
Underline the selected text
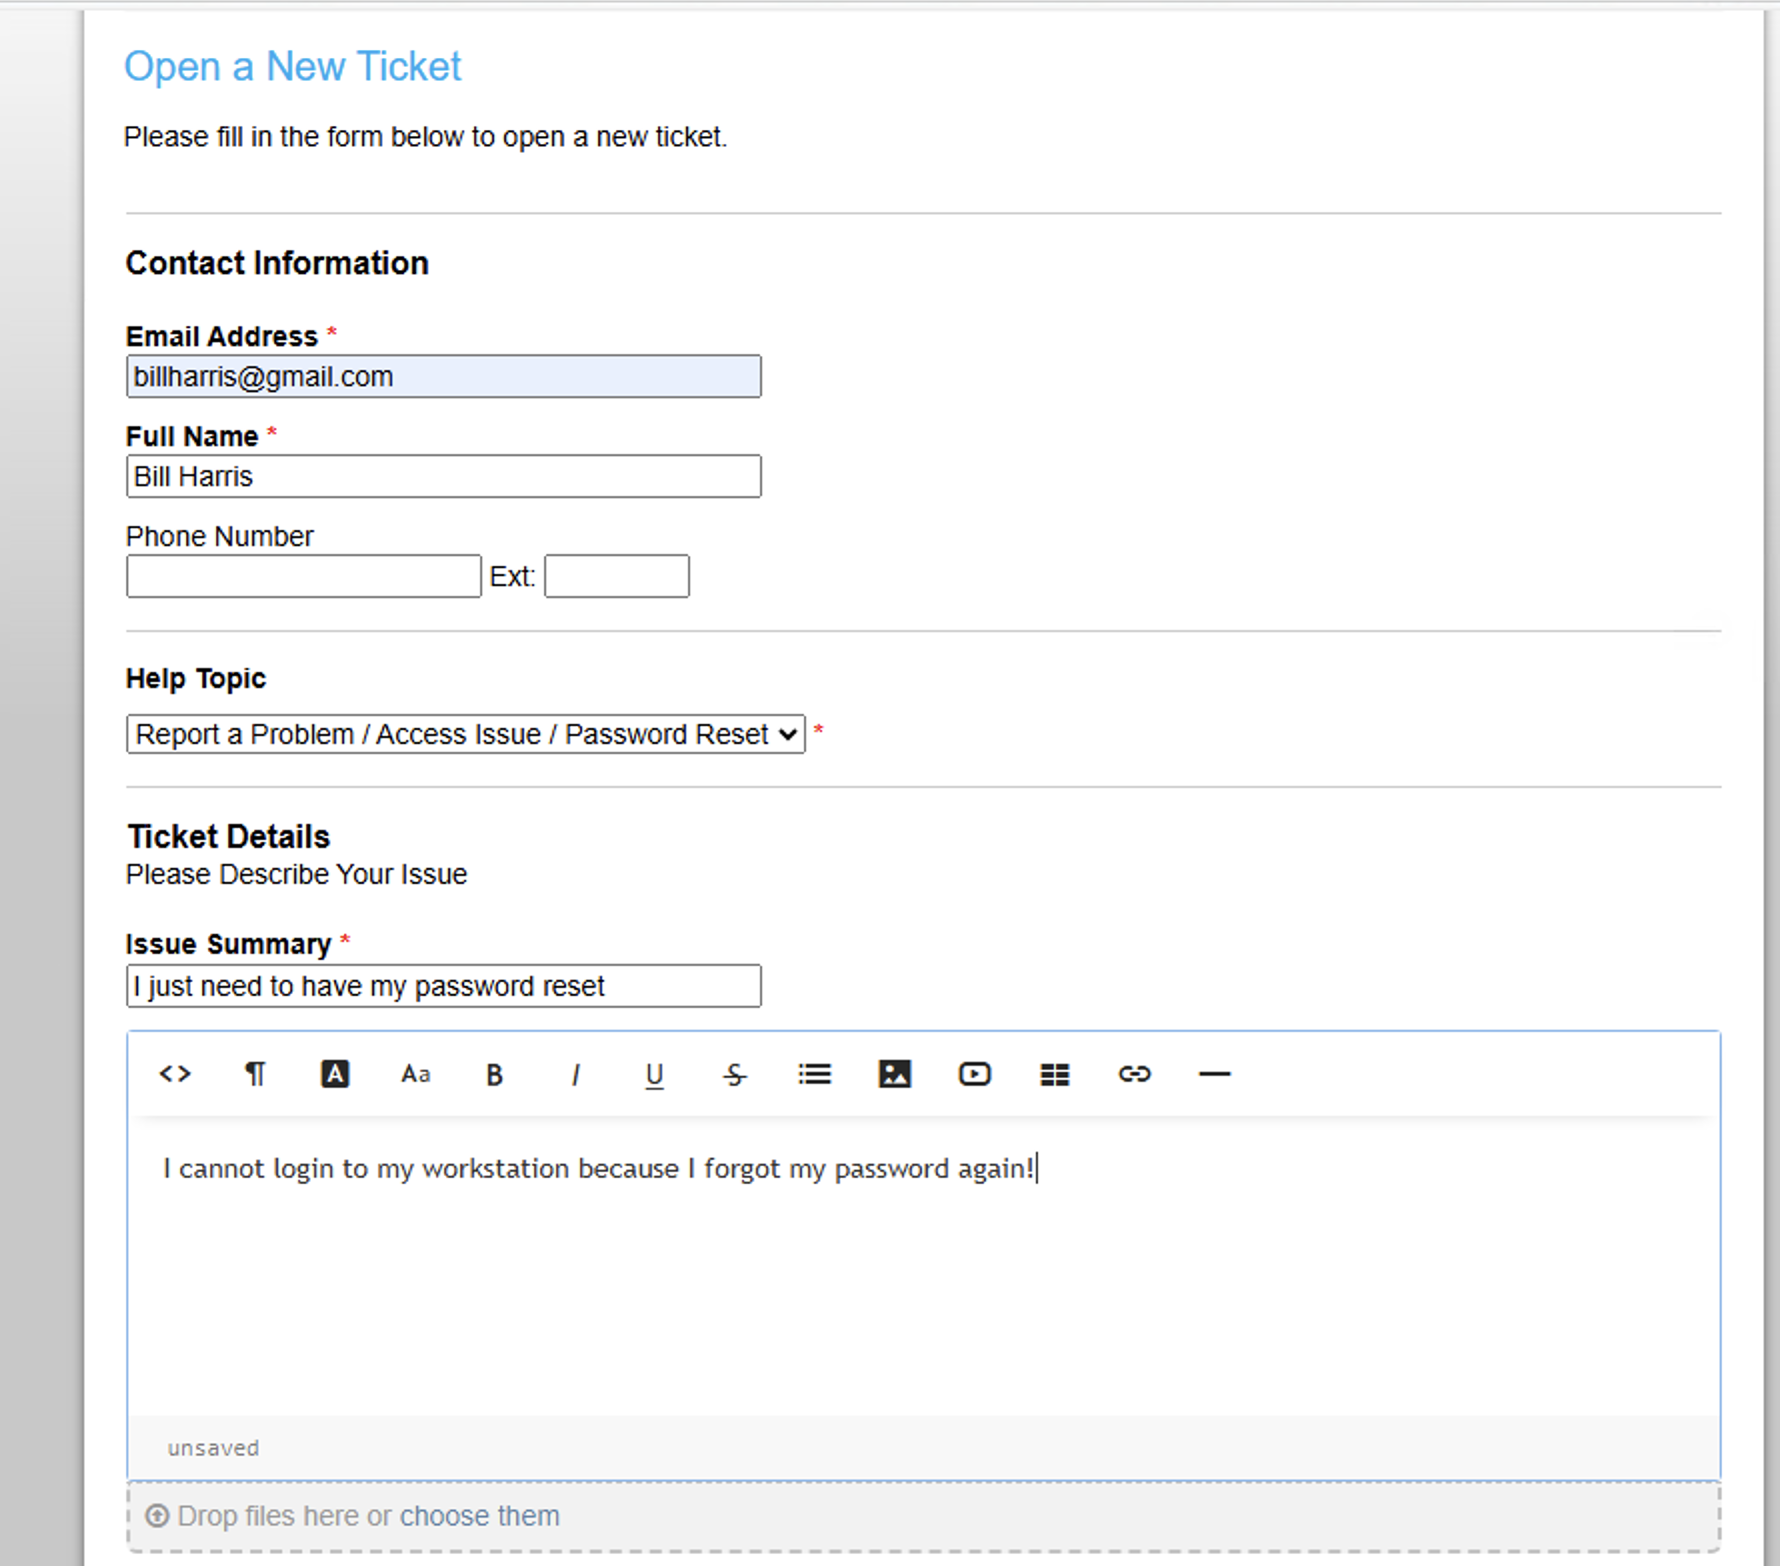pos(655,1074)
